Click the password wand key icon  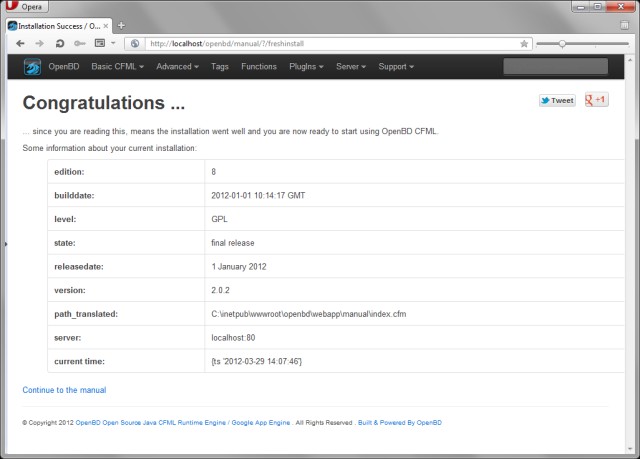click(x=80, y=43)
